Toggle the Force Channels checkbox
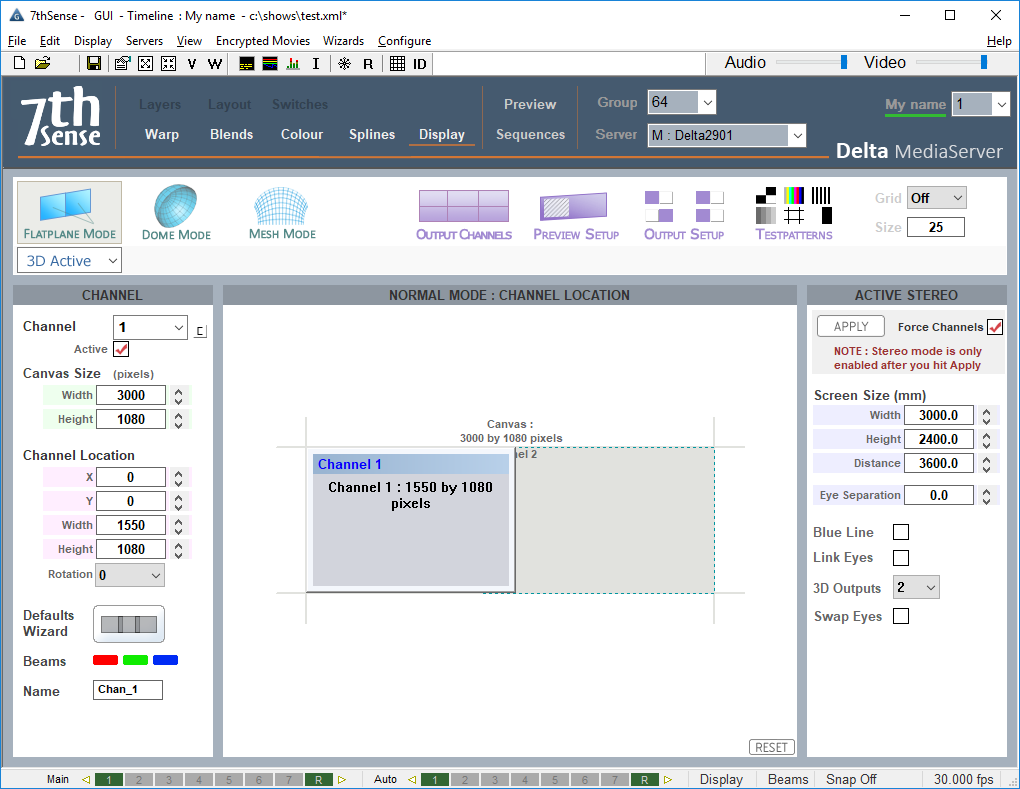 point(995,327)
